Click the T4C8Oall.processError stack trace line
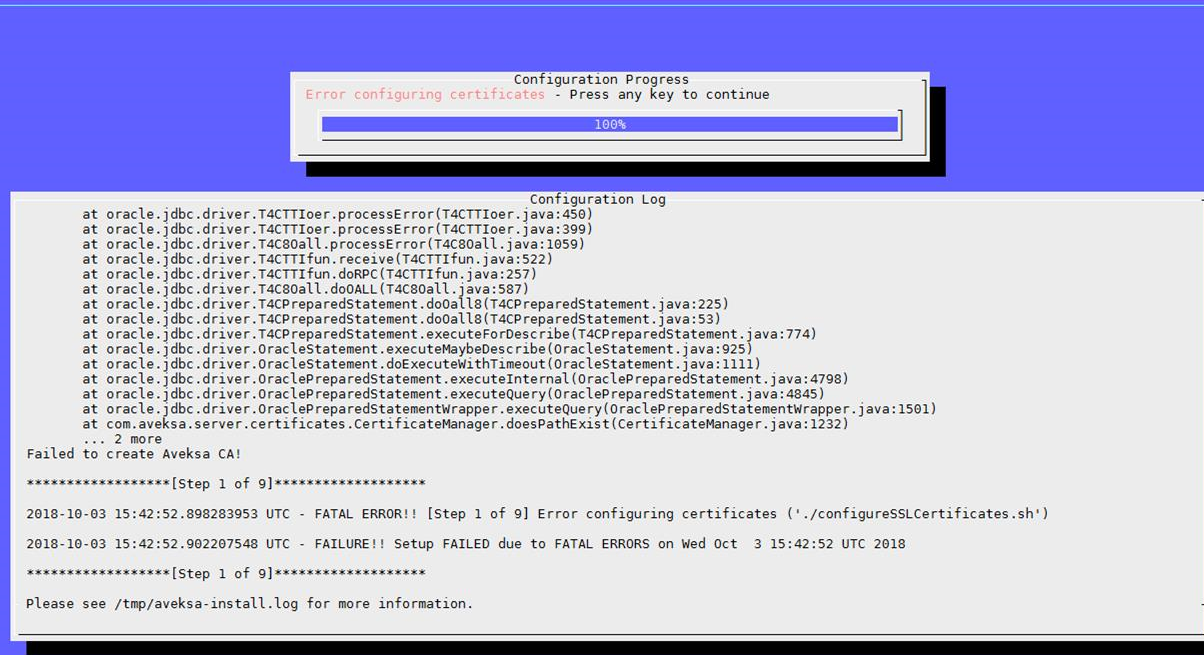The height and width of the screenshot is (655, 1204). (333, 244)
